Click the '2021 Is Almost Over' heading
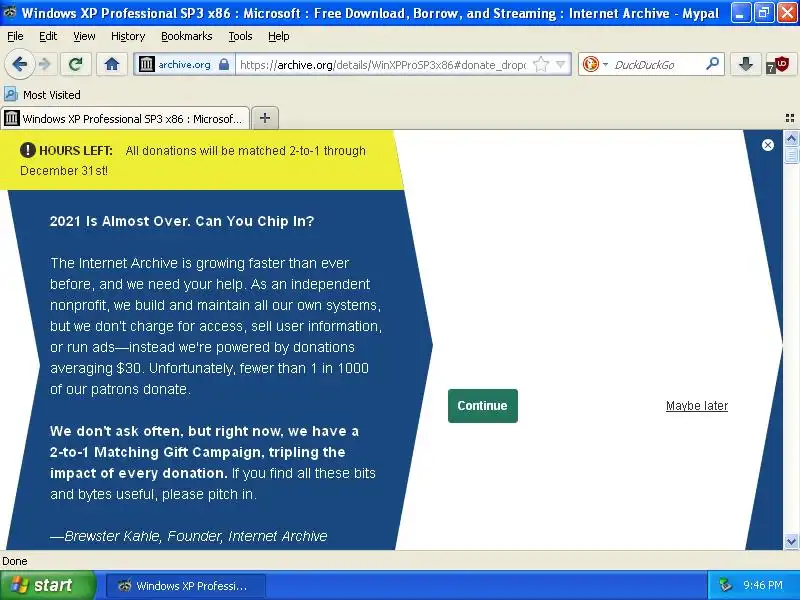 (182, 221)
